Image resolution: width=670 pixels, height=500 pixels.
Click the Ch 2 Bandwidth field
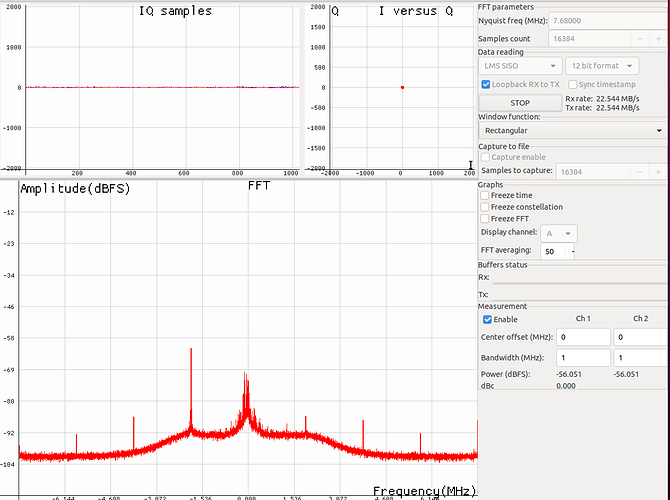(641, 358)
